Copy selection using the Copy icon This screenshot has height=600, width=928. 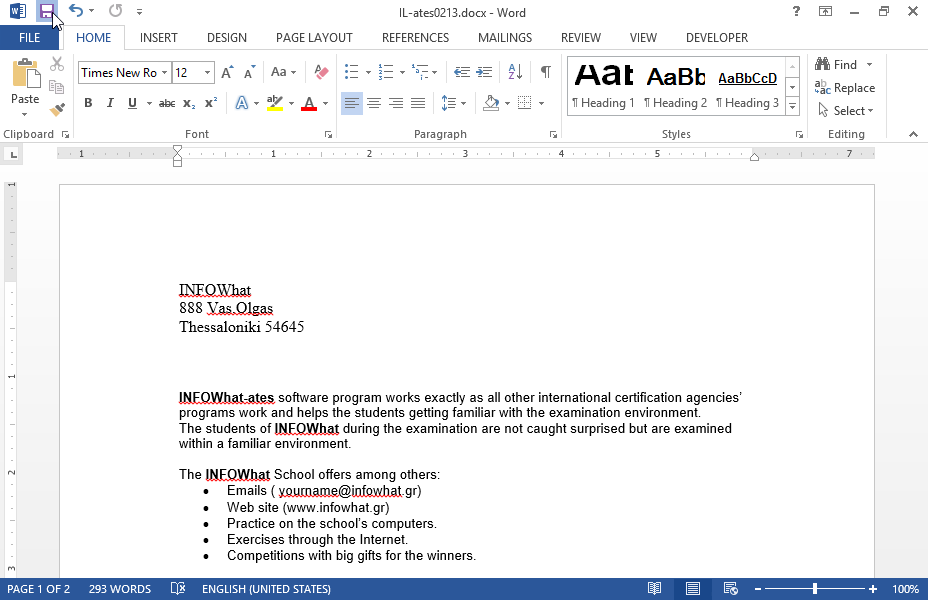tap(57, 86)
